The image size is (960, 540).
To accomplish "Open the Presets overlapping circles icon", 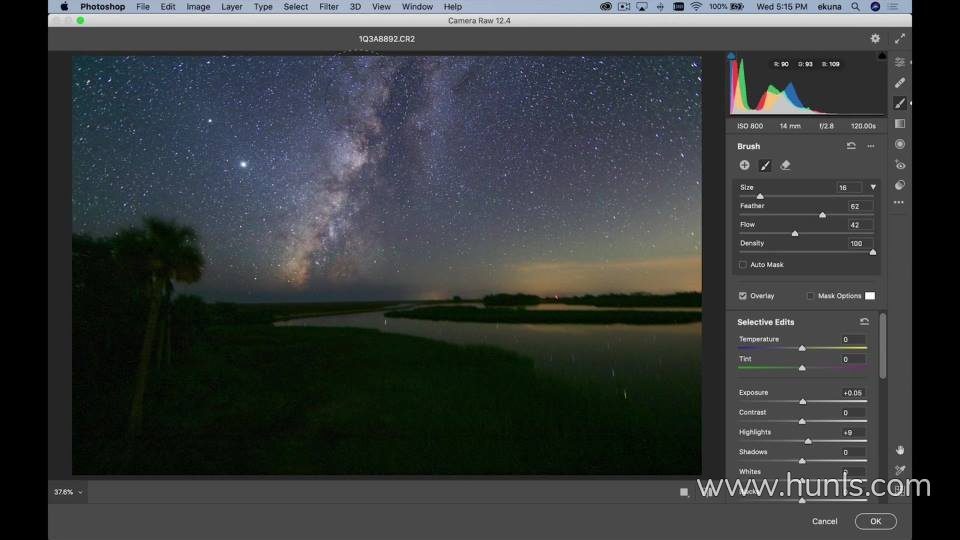I will point(899,185).
